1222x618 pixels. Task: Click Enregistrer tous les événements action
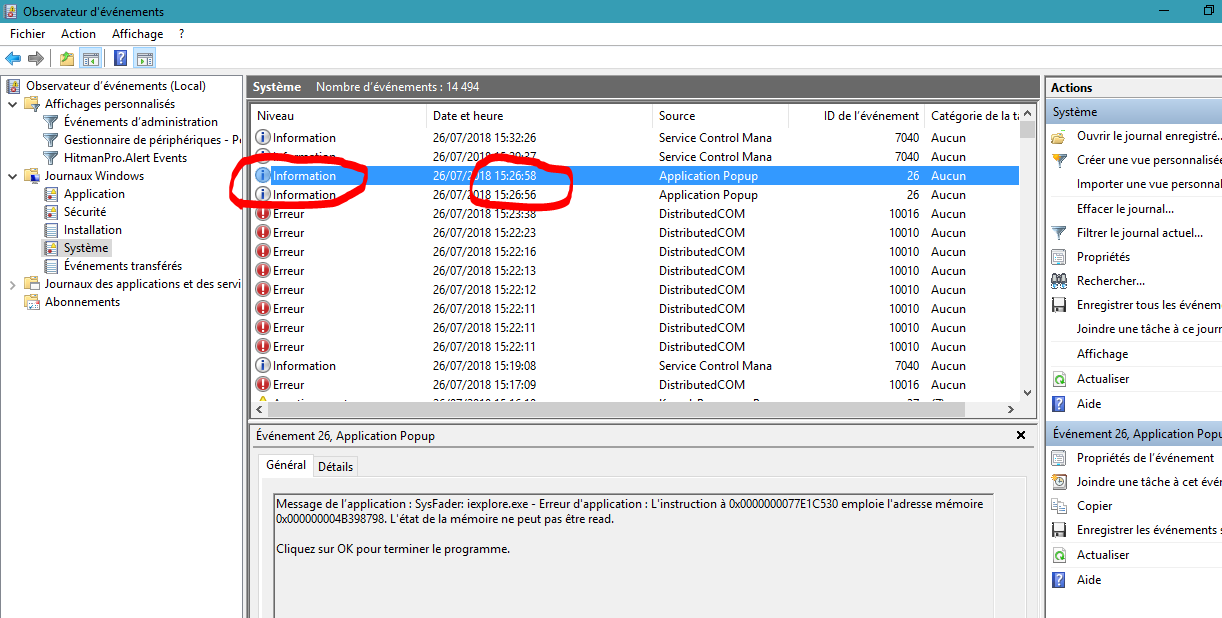click(x=1149, y=305)
